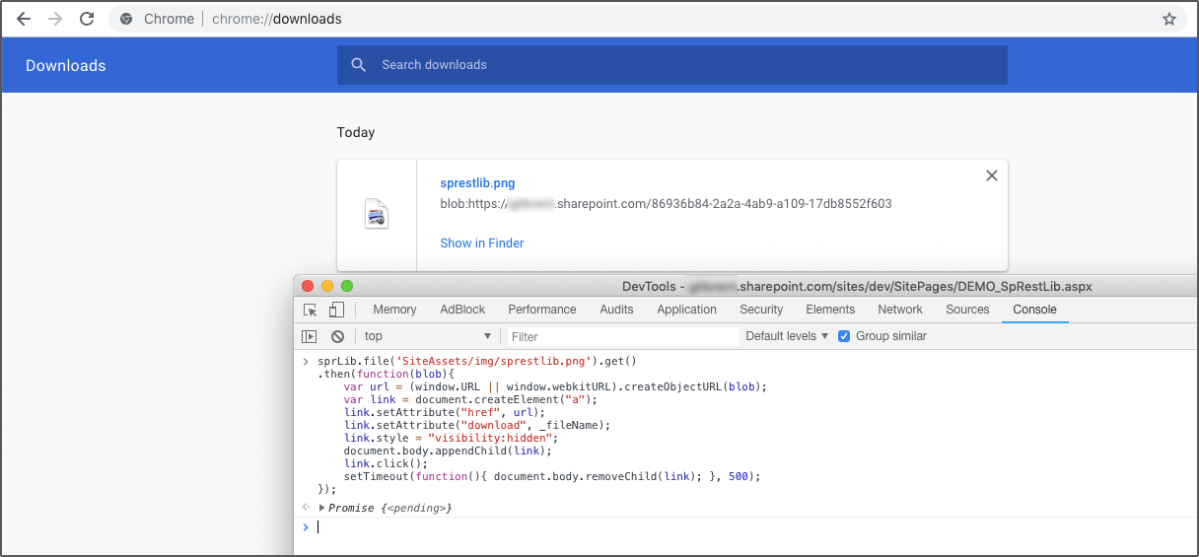
Task: Bookmark this page with the star icon
Action: (x=1169, y=19)
